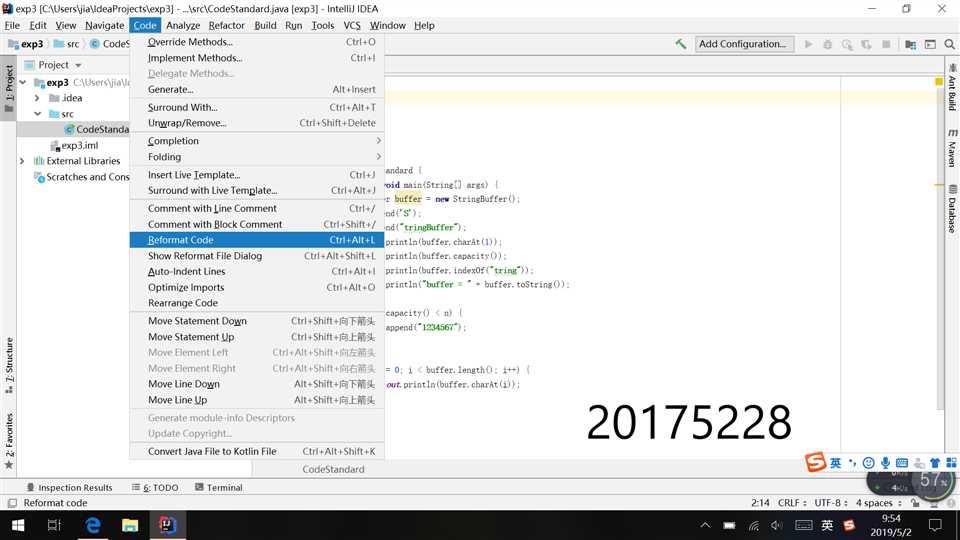Click the Add Configuration... button

tap(744, 44)
